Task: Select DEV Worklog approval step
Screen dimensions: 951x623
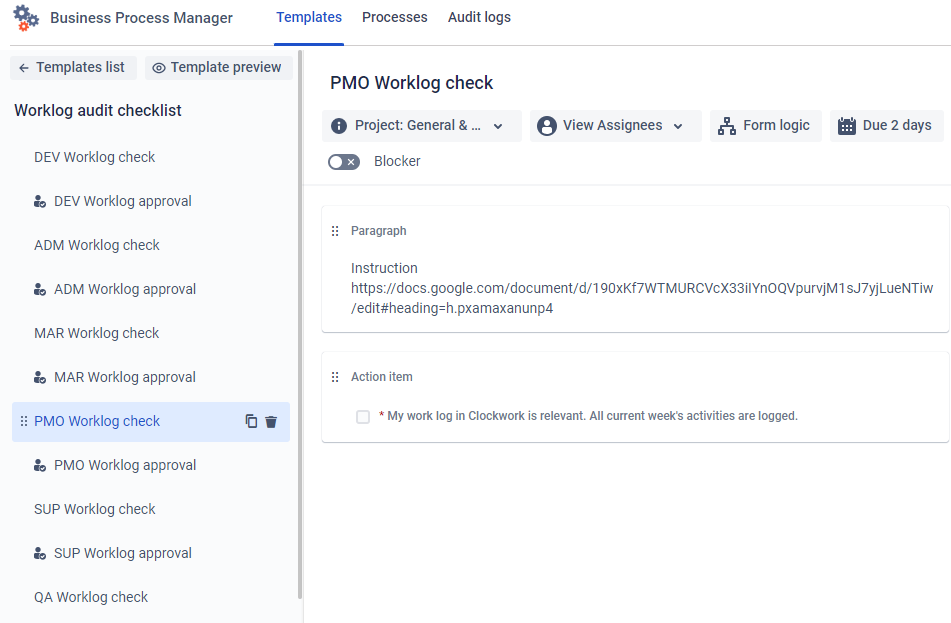Action: (123, 201)
